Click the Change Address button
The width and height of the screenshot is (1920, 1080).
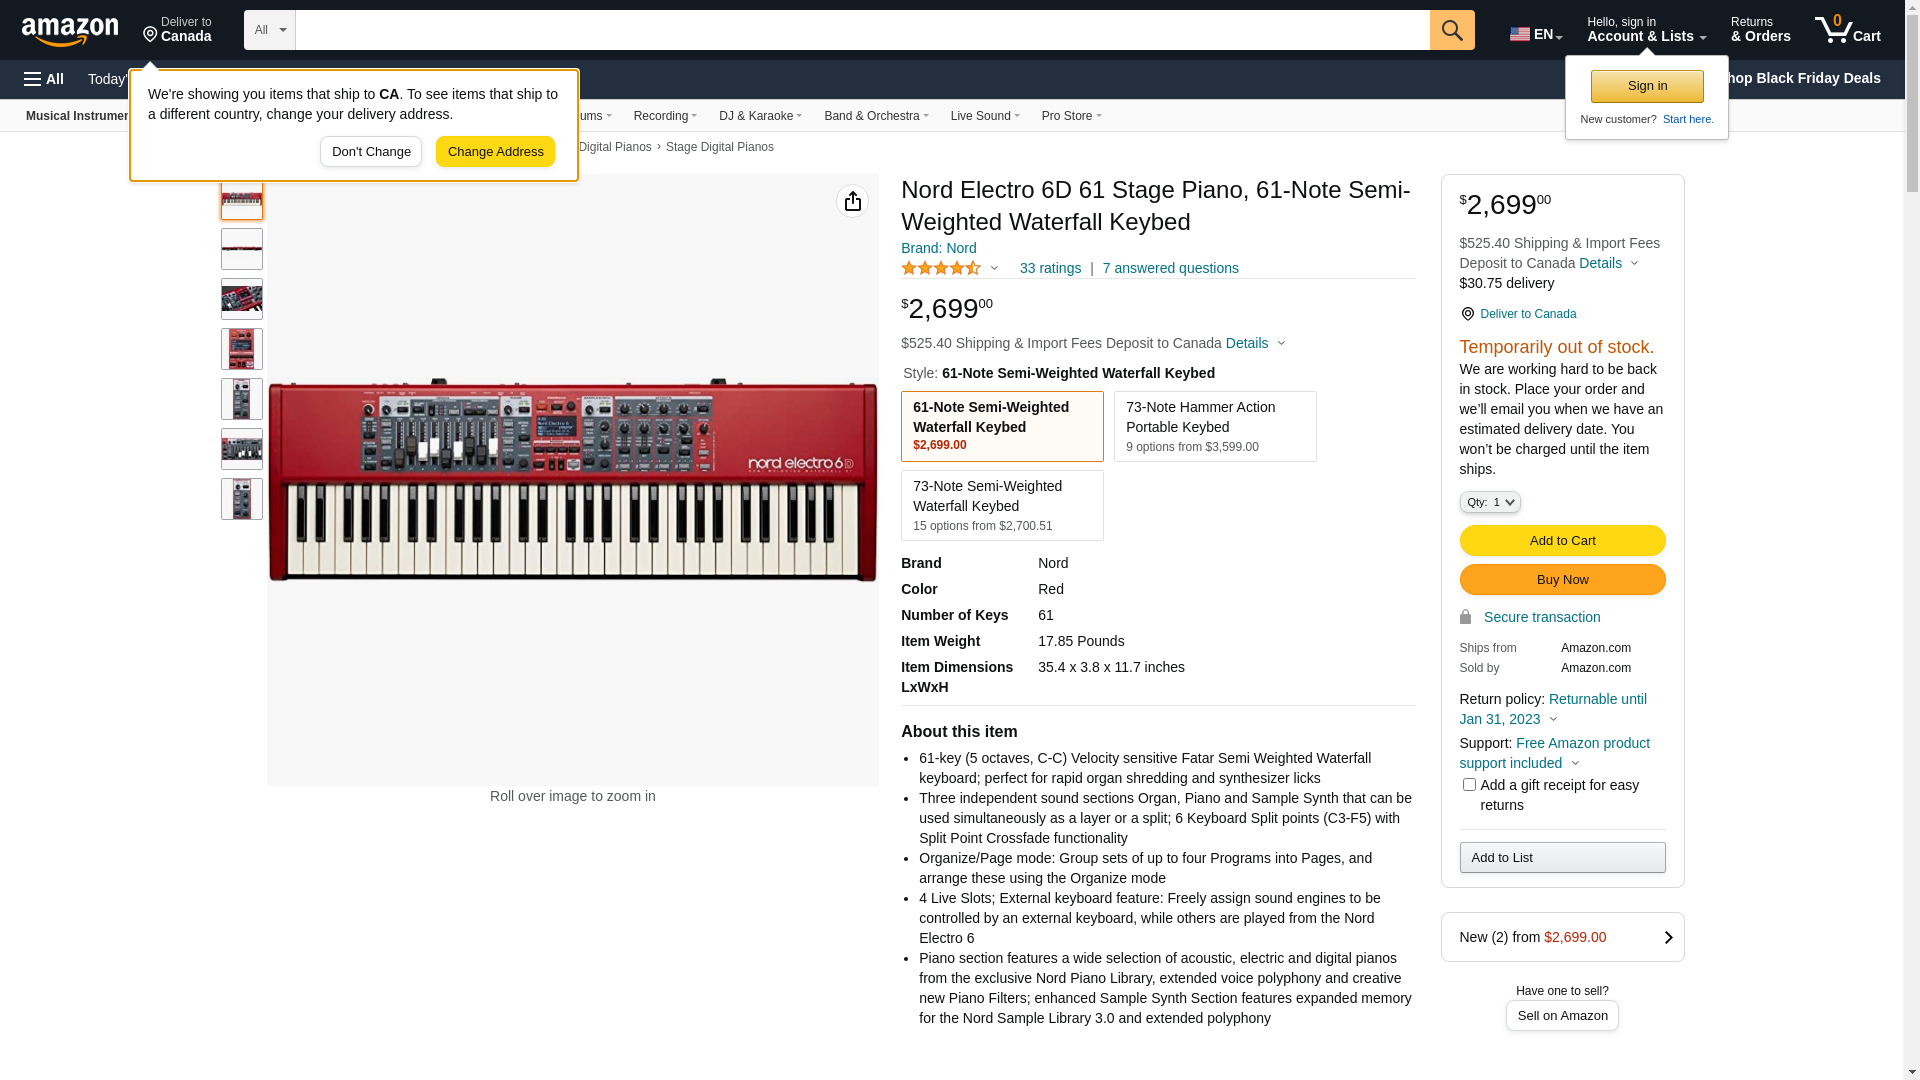coord(495,152)
